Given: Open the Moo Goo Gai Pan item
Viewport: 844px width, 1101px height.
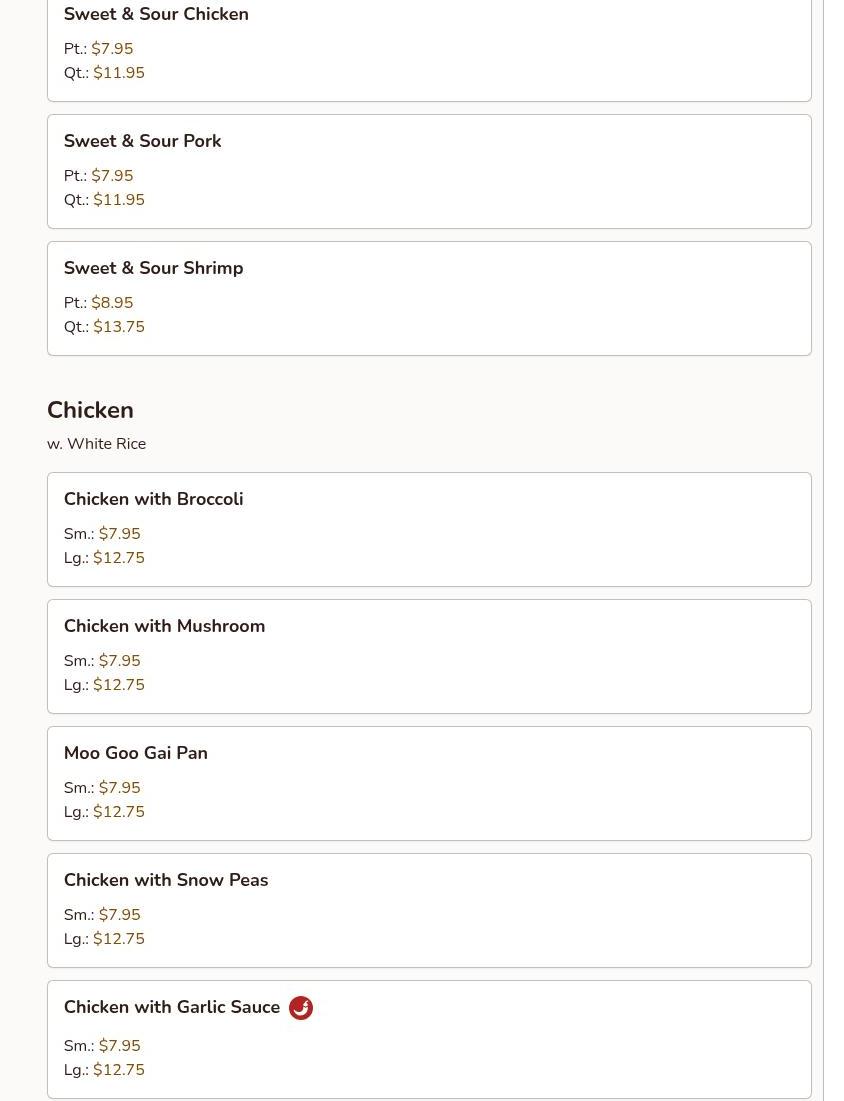Looking at the screenshot, I should click(429, 784).
